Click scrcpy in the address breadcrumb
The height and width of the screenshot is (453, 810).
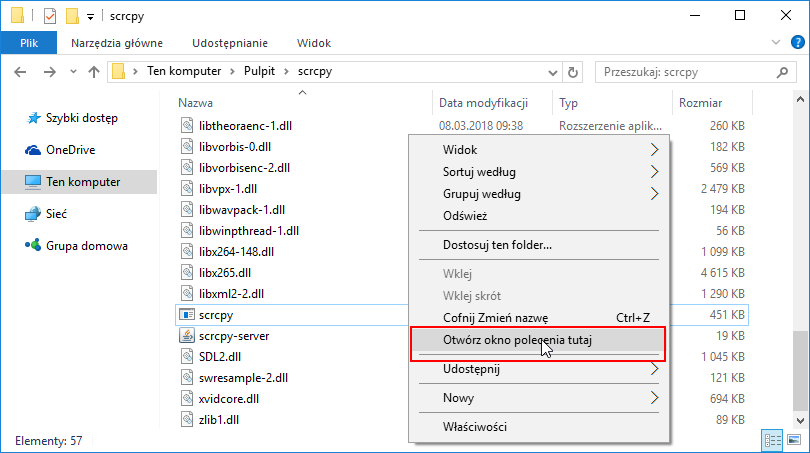click(315, 71)
